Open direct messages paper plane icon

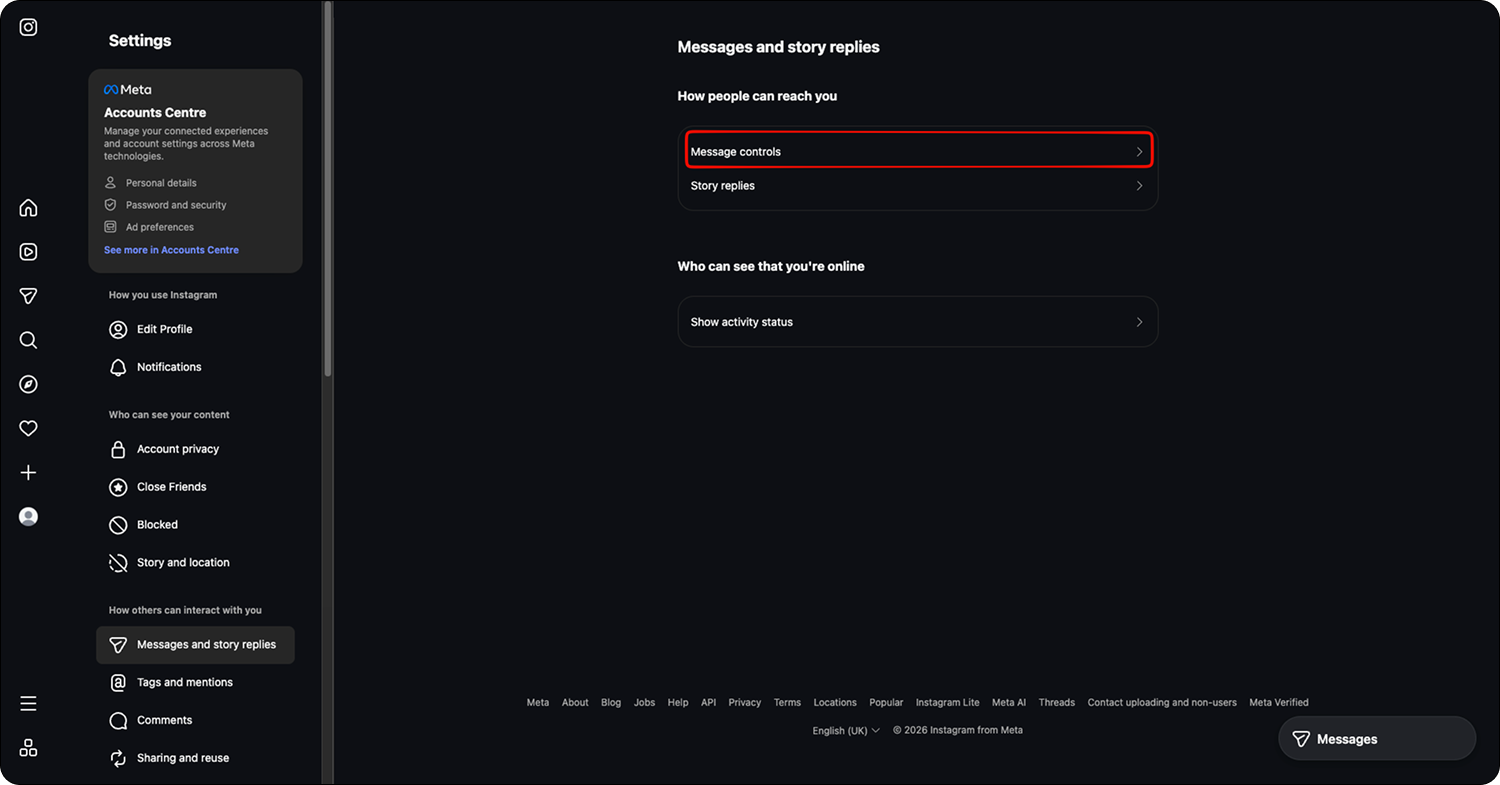(28, 296)
